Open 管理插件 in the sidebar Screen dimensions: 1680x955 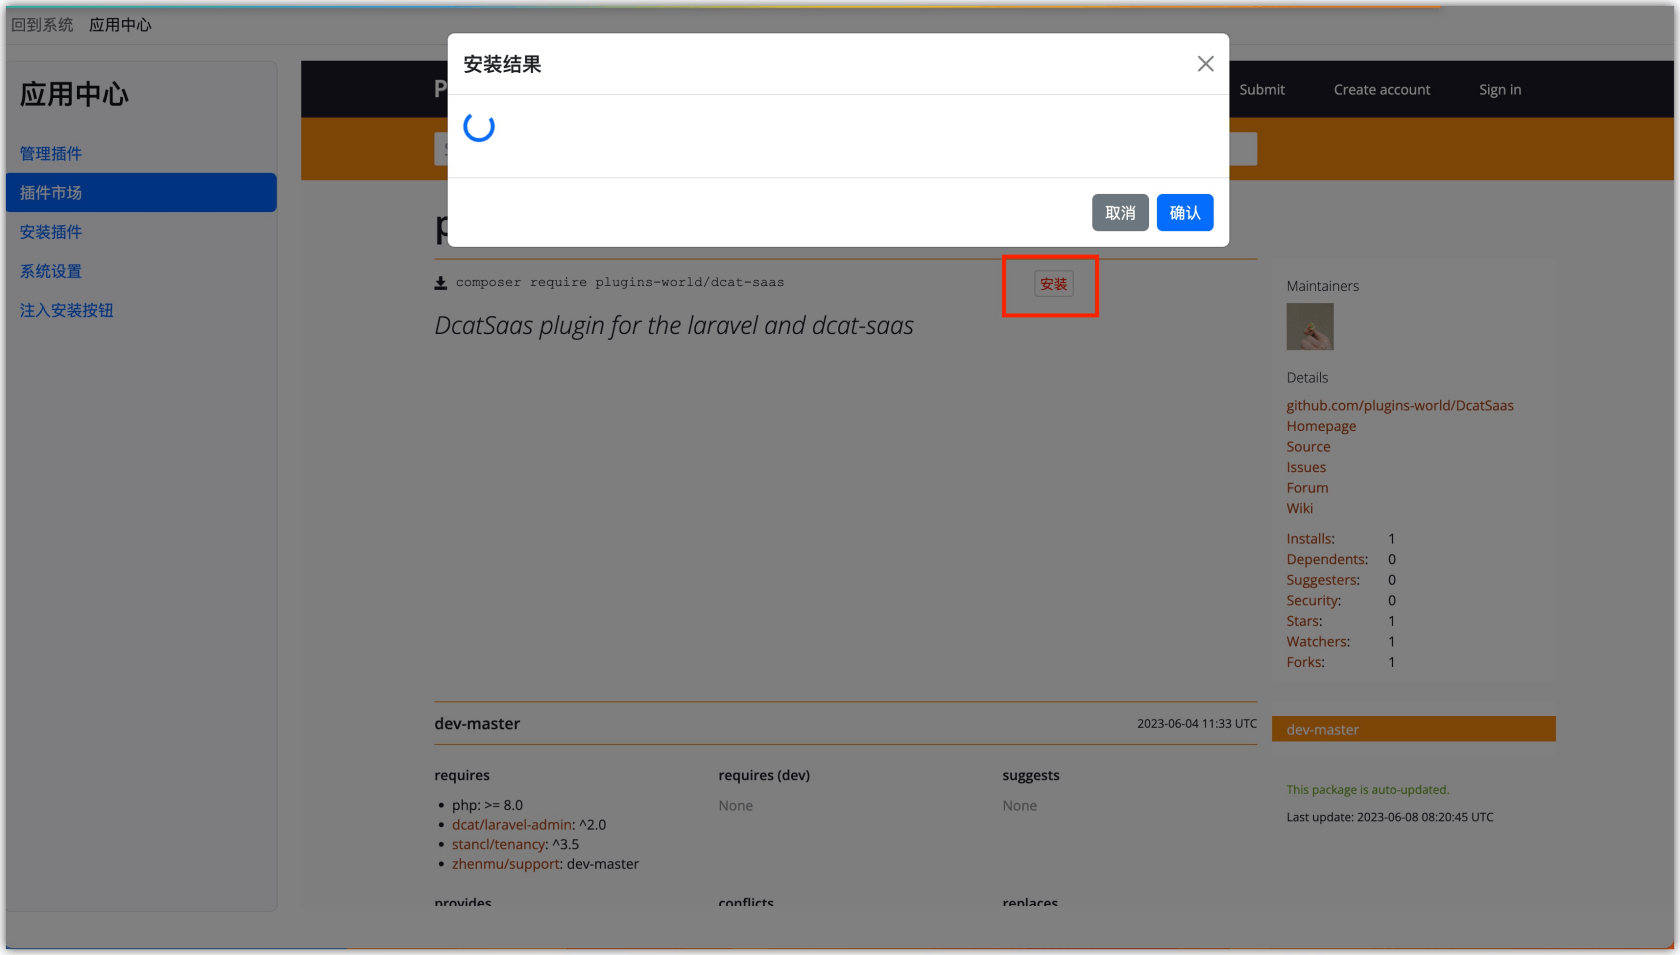coord(51,153)
